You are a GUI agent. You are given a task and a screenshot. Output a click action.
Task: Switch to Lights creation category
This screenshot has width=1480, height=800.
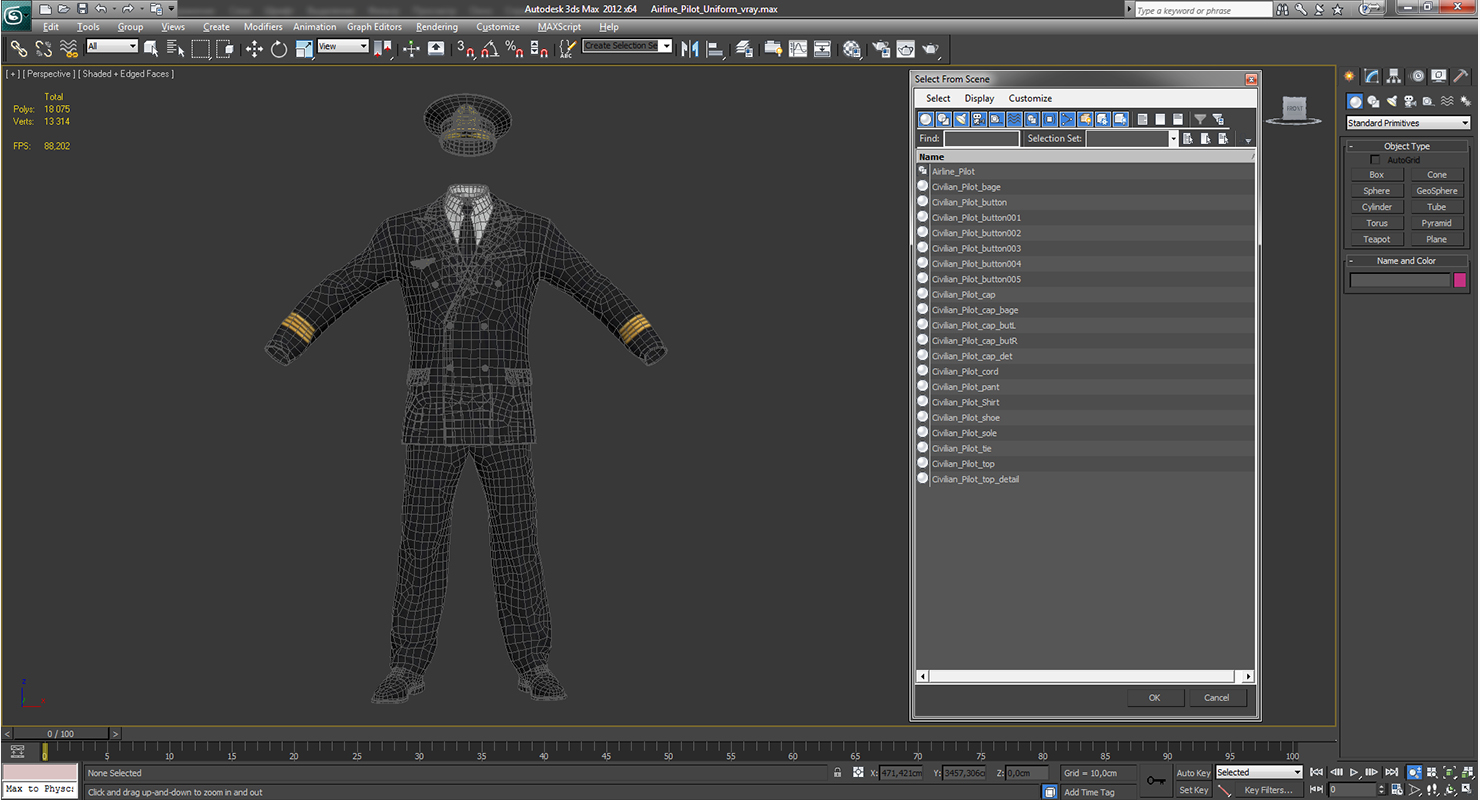click(x=1391, y=101)
